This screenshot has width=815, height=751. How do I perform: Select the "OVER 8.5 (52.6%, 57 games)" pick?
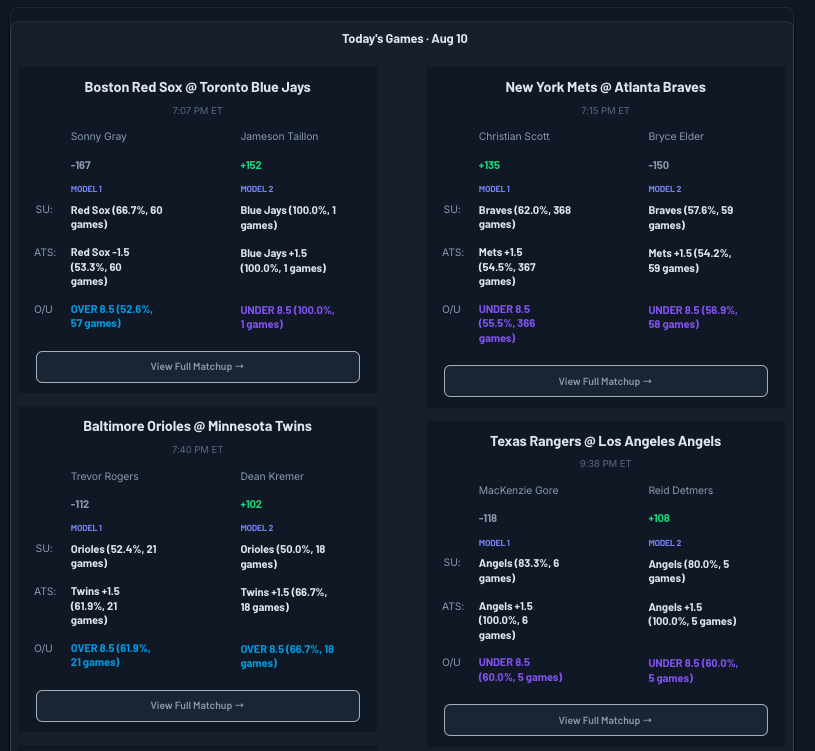coord(112,316)
